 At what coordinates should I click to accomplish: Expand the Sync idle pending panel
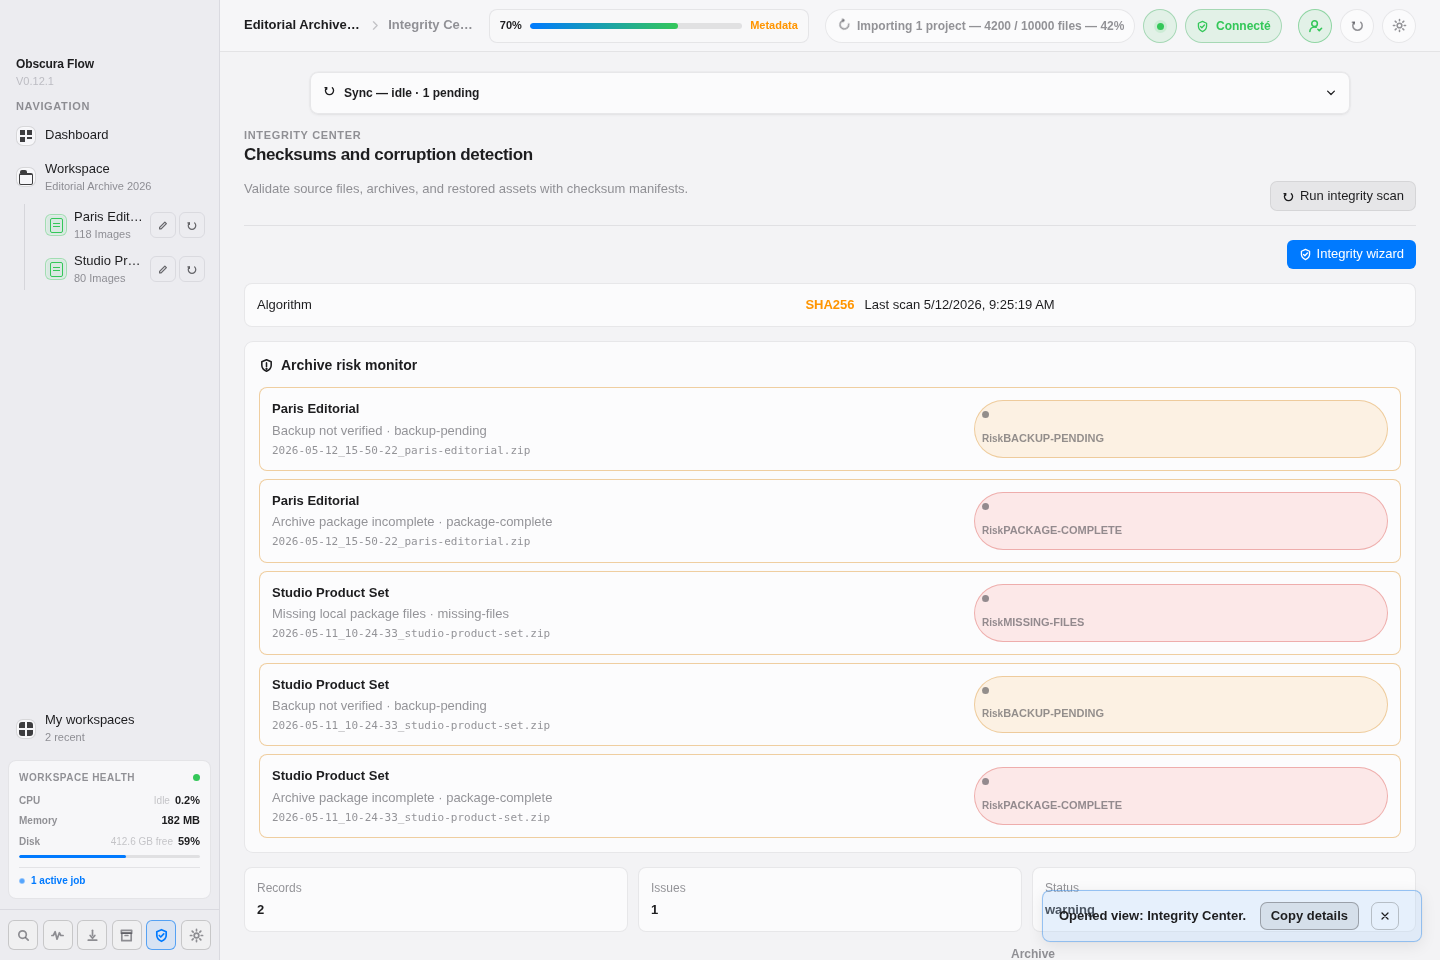830,93
